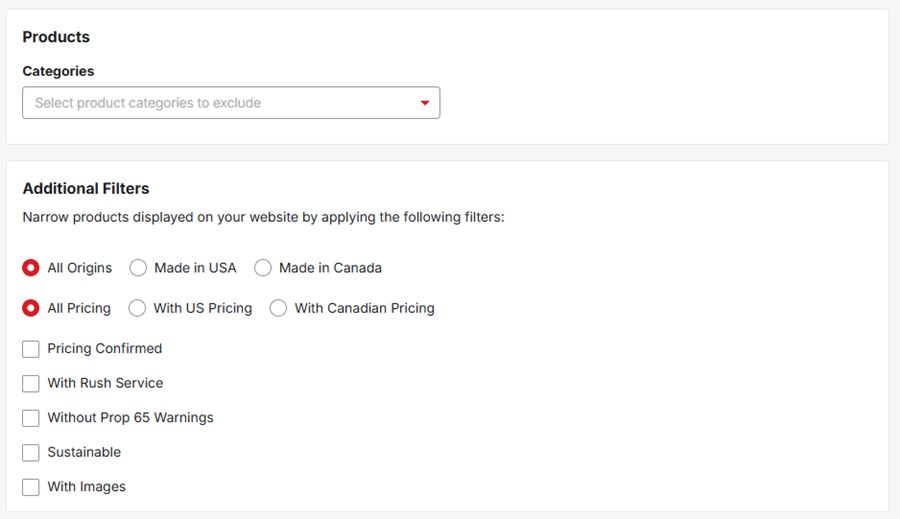Click the Additional Filters section heading
Viewport: 900px width, 519px height.
(86, 188)
